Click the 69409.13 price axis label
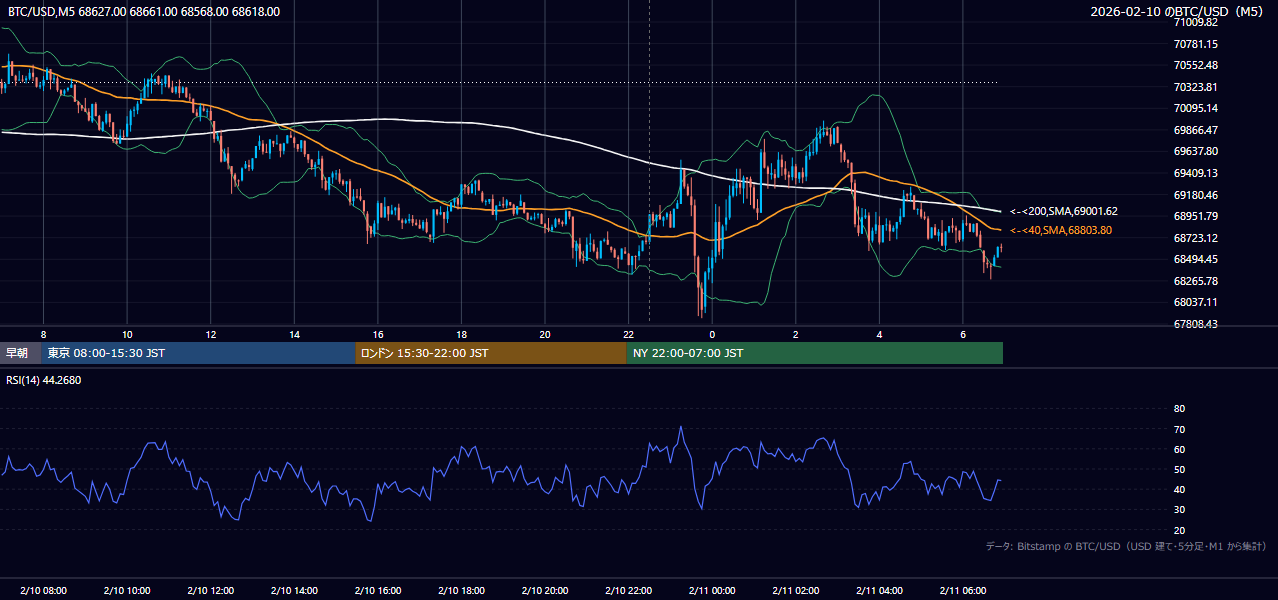1278x600 pixels. pyautogui.click(x=1196, y=173)
